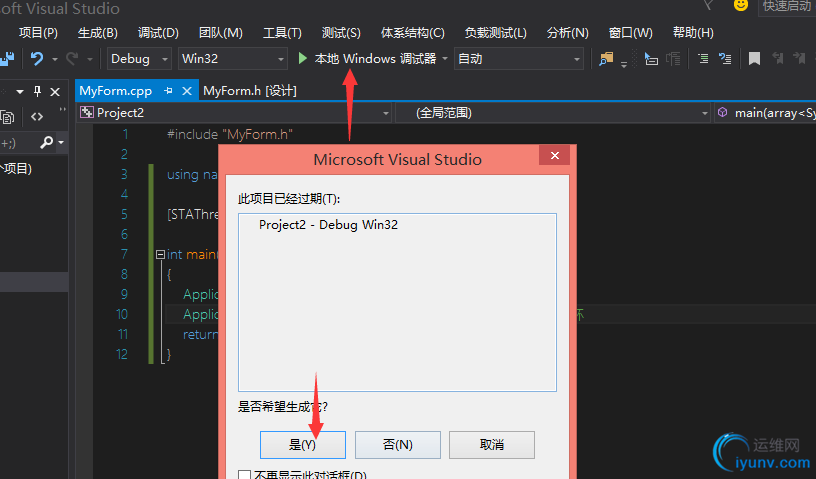Click the side panel toolbar overflow chevron
This screenshot has width=816, height=479.
62,109
